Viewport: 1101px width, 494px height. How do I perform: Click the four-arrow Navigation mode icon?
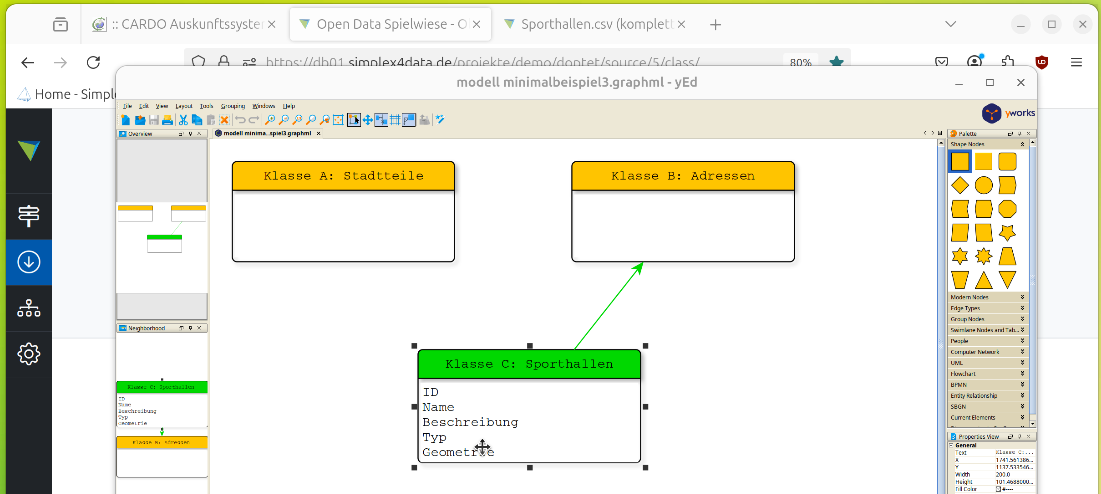tap(367, 120)
